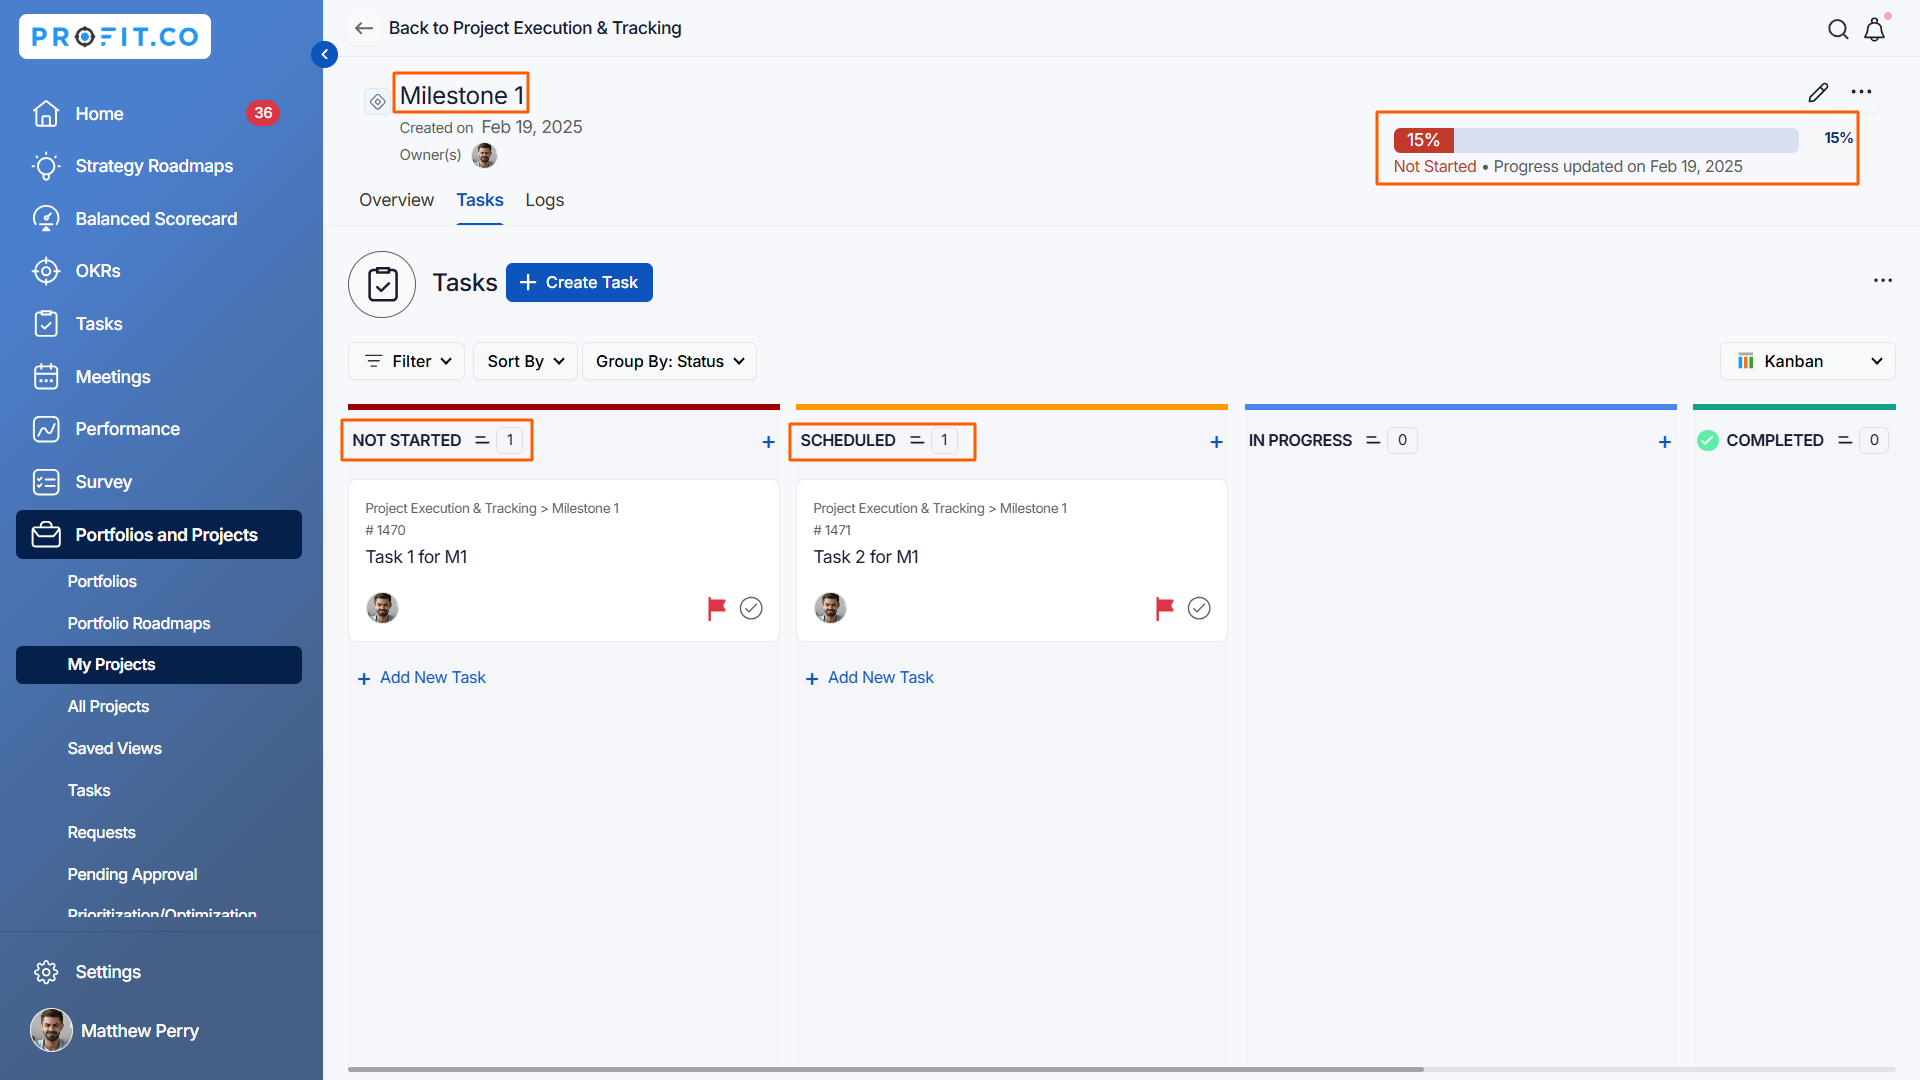Click the search magnifier icon
This screenshot has height=1080, width=1920.
pos(1838,29)
